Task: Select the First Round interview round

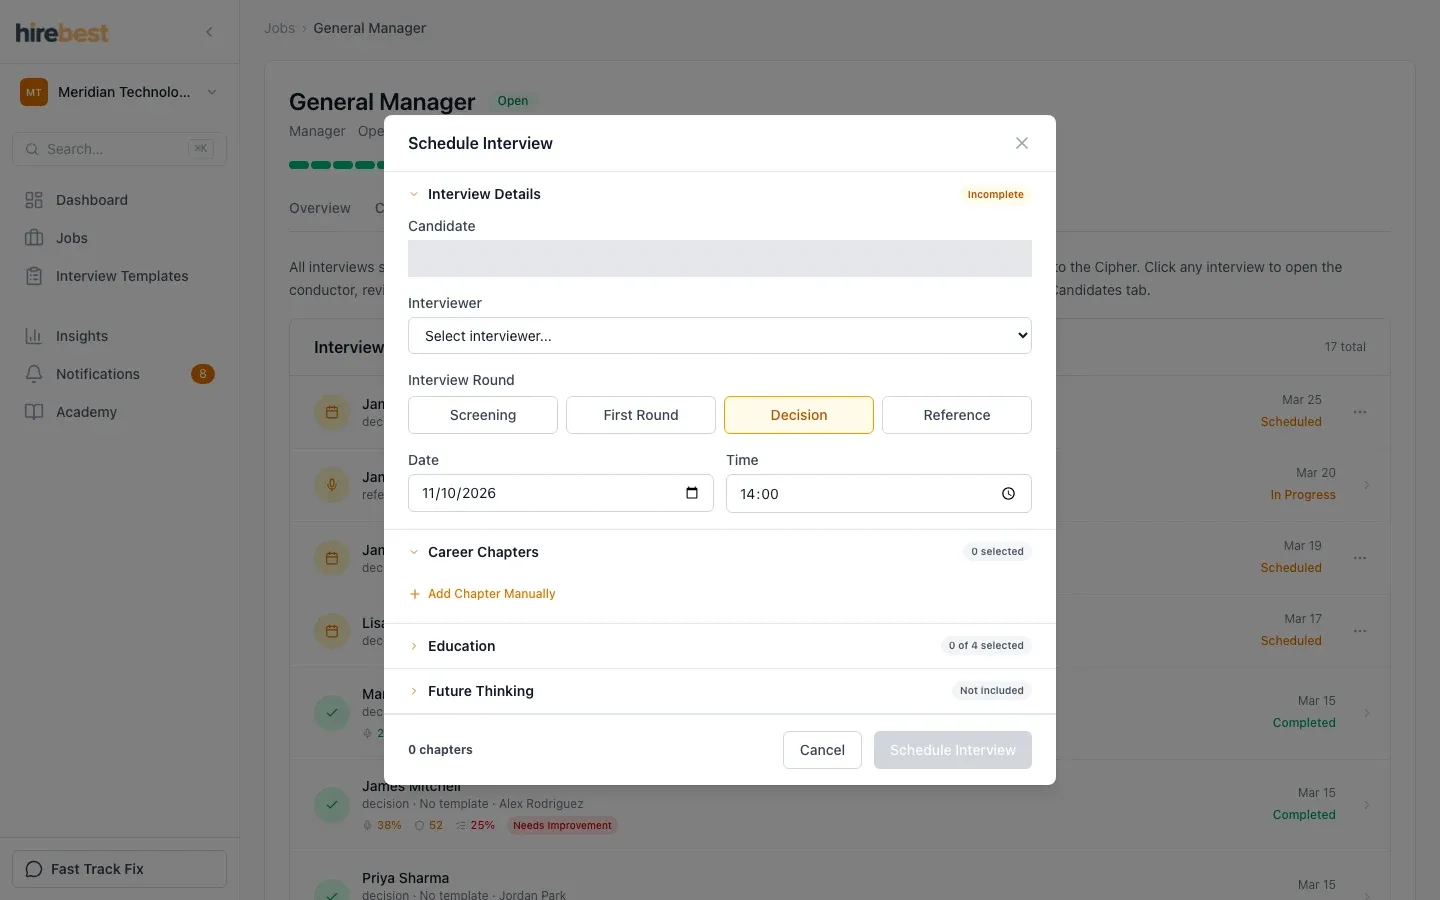Action: point(641,415)
